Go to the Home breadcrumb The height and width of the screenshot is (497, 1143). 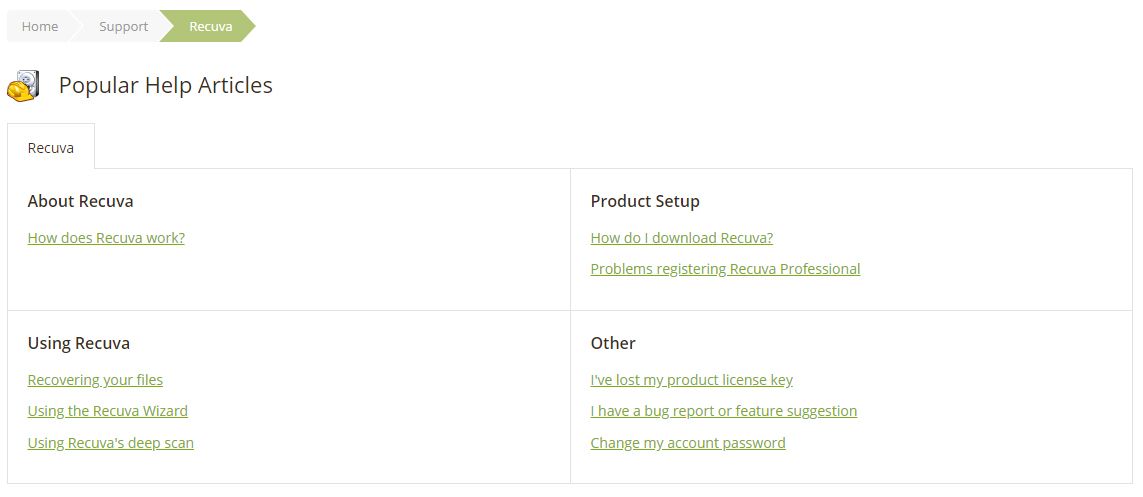[40, 26]
